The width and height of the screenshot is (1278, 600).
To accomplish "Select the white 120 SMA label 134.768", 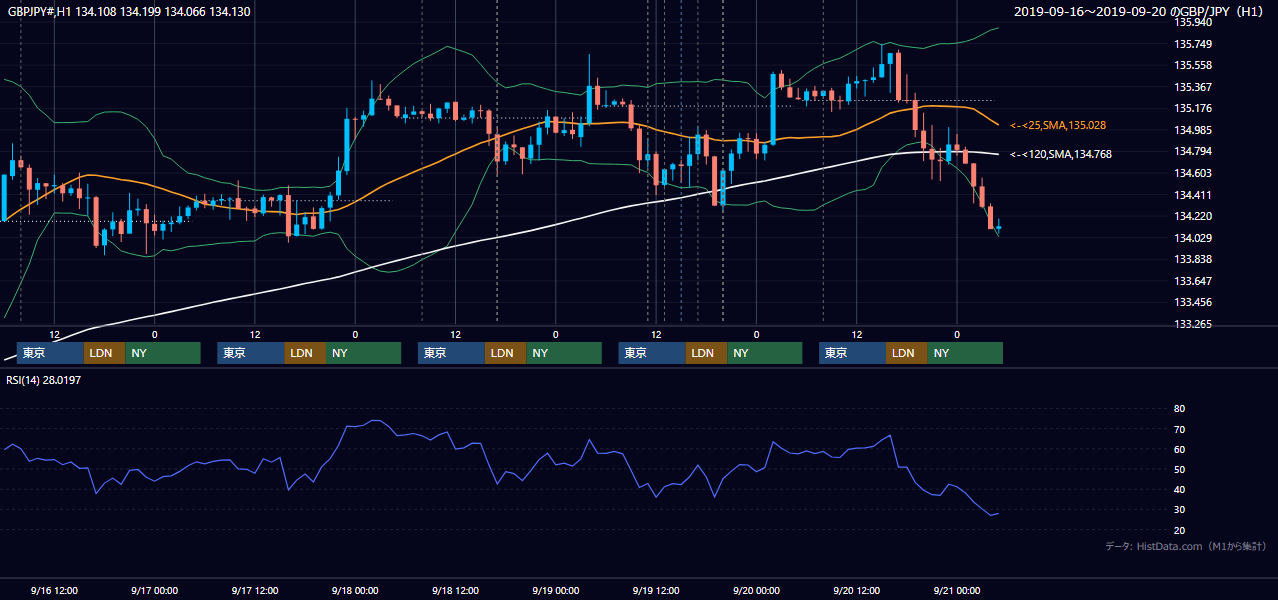I will click(1061, 154).
